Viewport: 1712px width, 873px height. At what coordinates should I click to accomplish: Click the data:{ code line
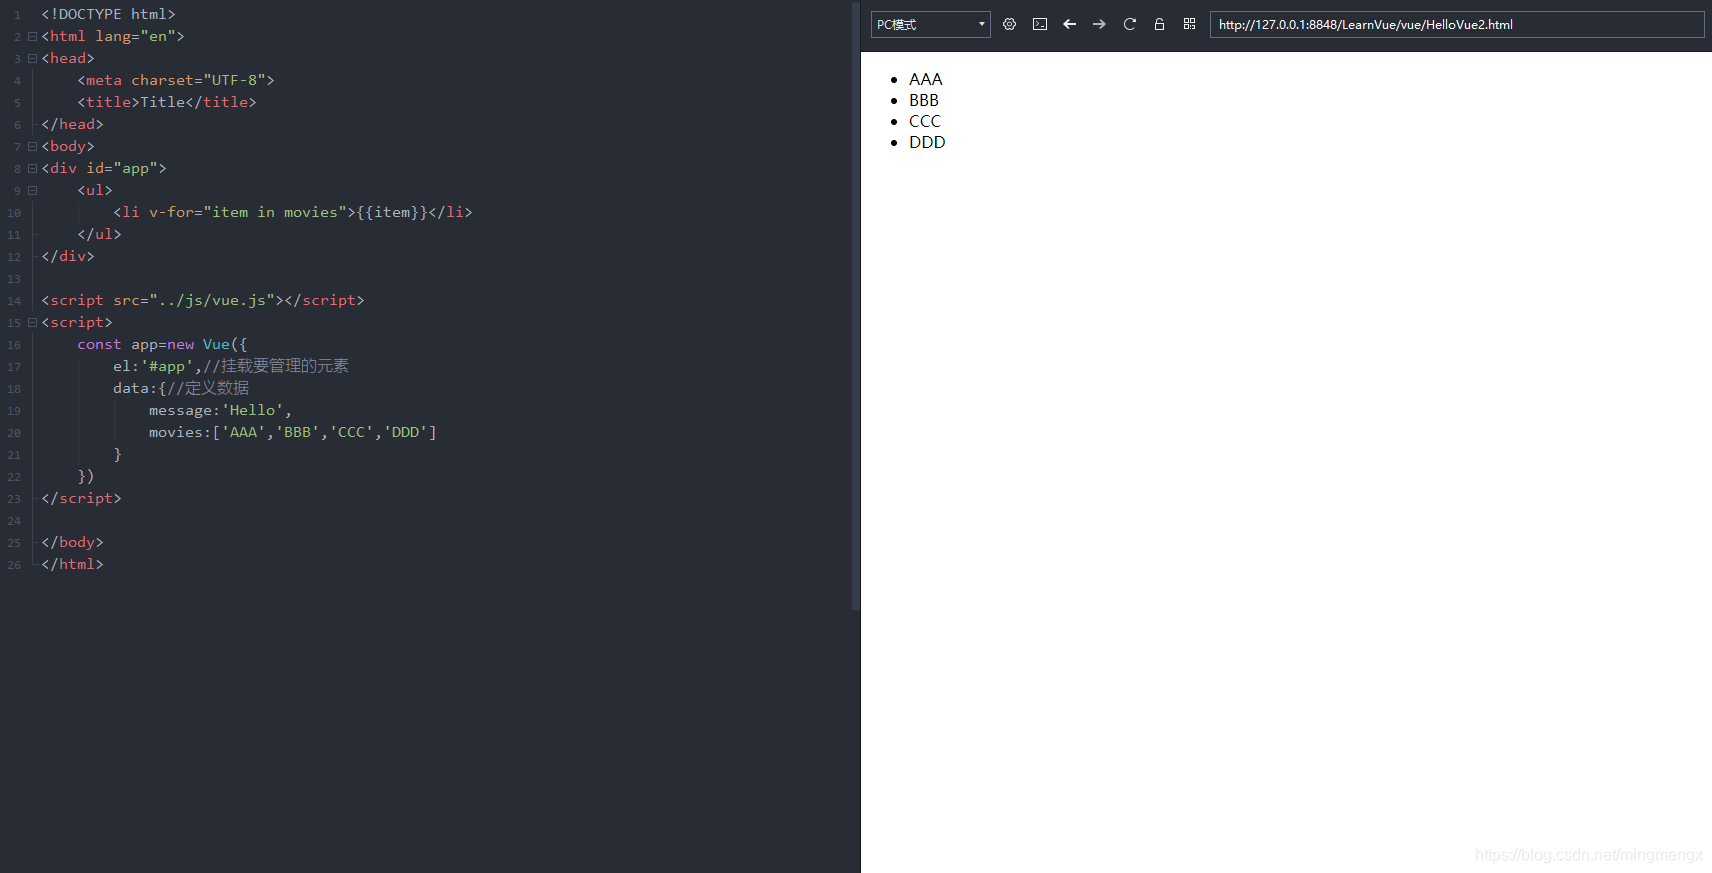pyautogui.click(x=181, y=388)
